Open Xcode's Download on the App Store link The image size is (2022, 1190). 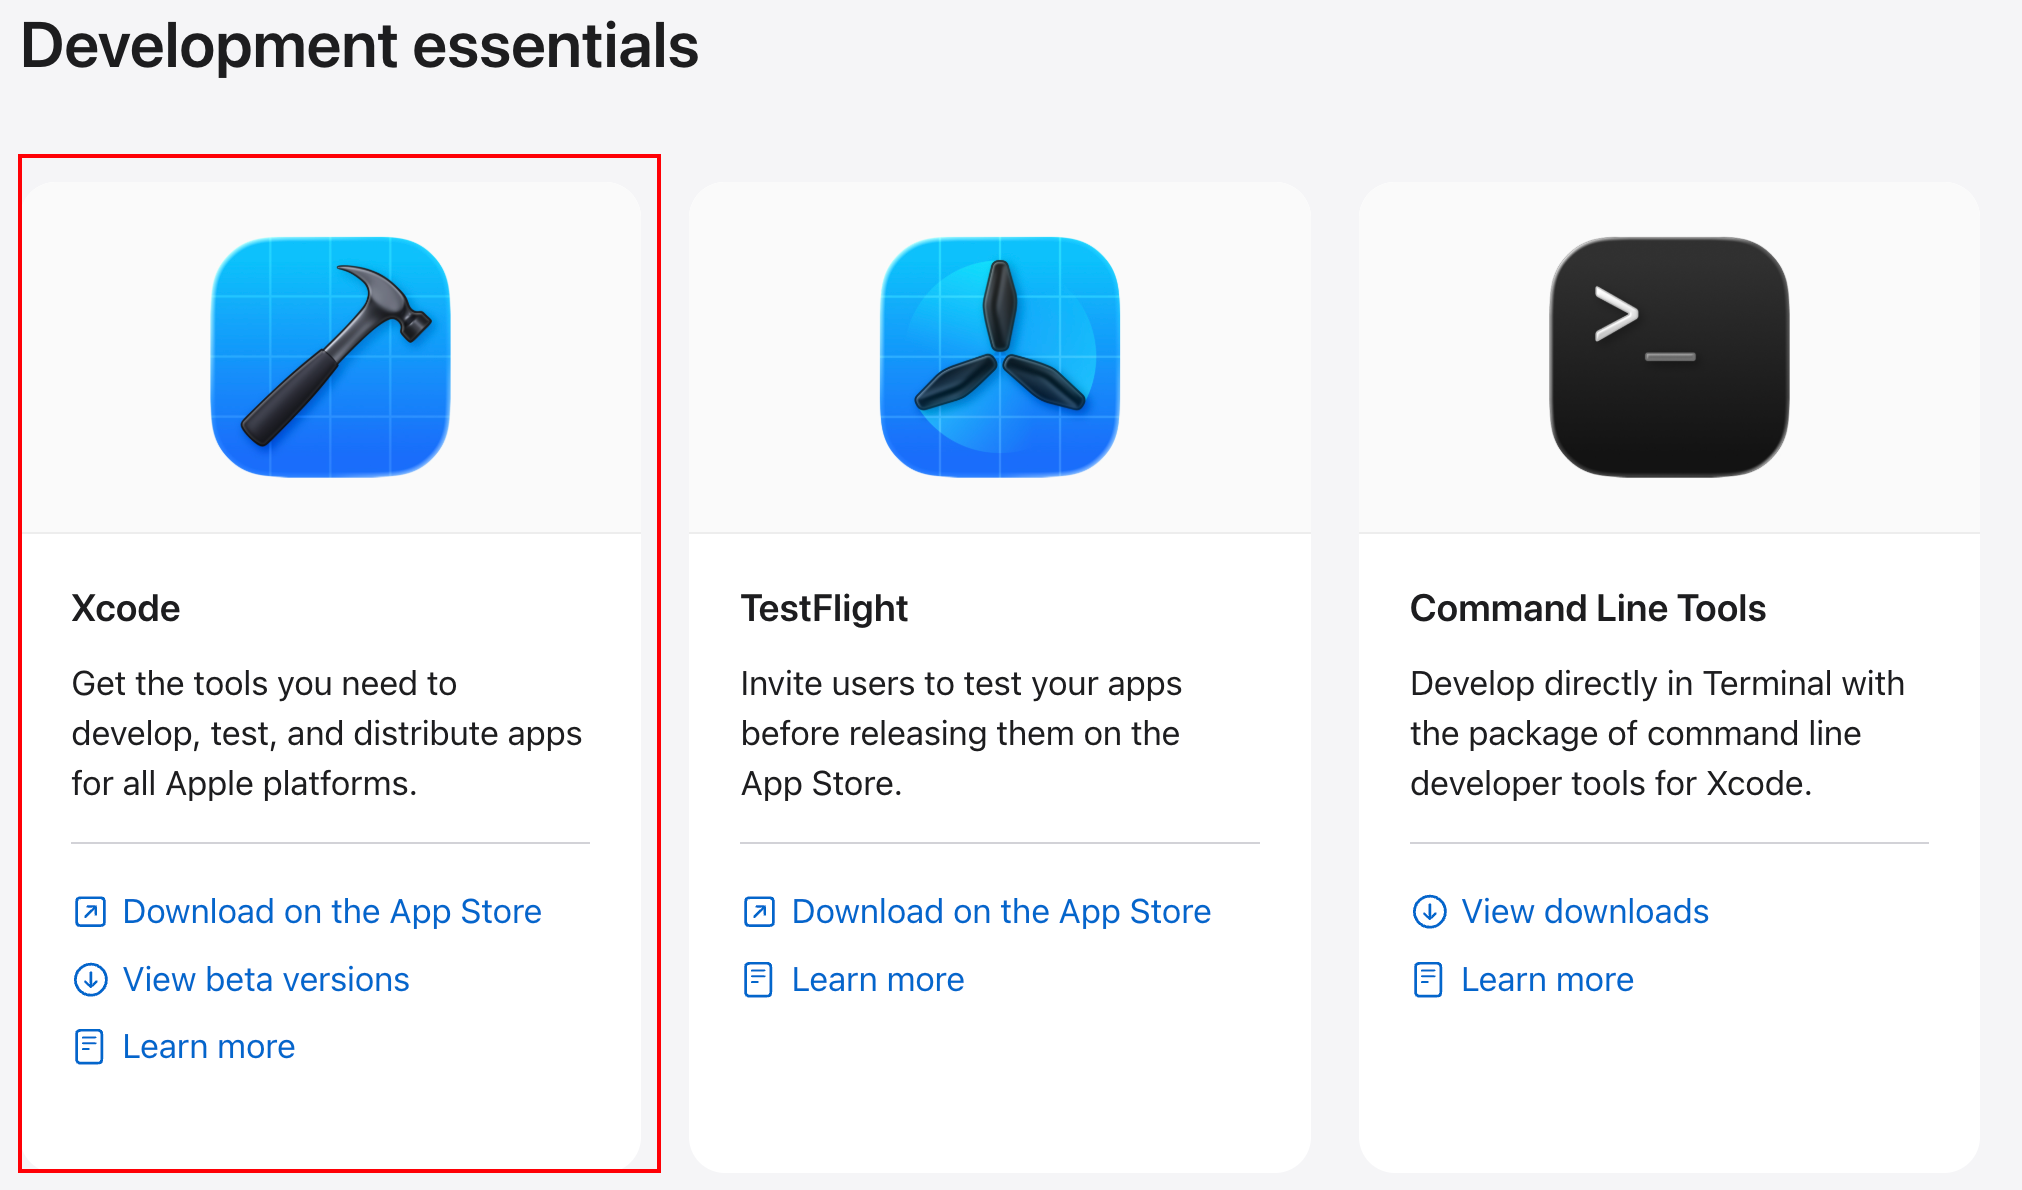332,912
